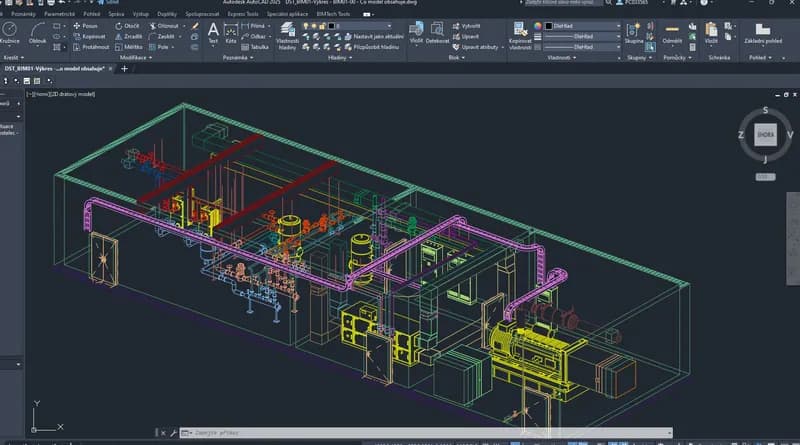Click the Odměřit measure tool
The height and width of the screenshot is (445, 800).
click(x=672, y=33)
